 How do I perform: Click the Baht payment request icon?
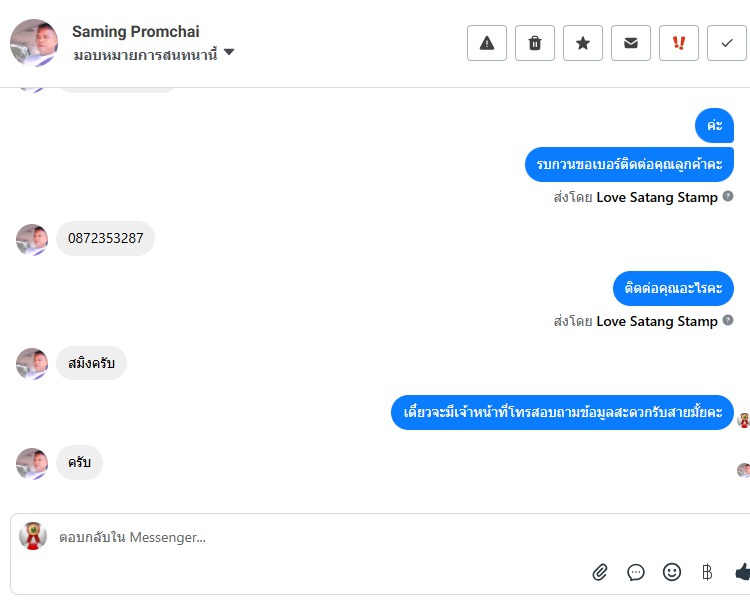pos(707,572)
